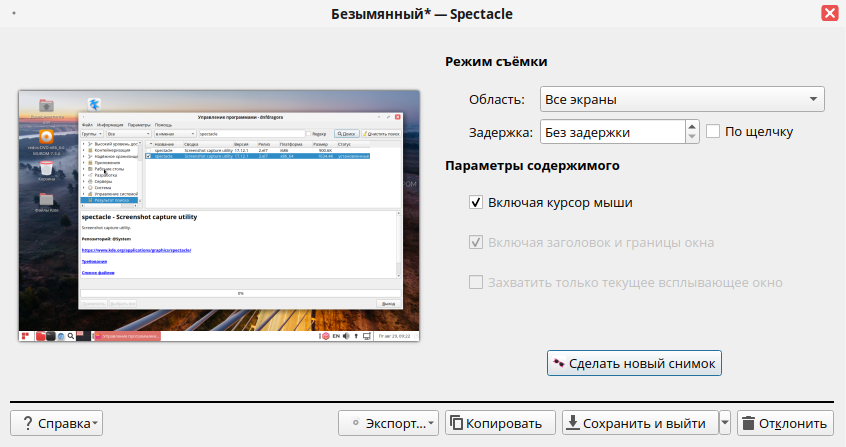Uncheck Включая курсор мыши option

pyautogui.click(x=475, y=202)
